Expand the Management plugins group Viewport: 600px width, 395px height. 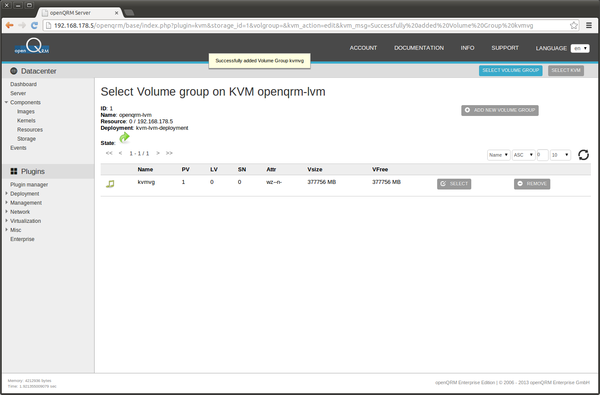[x=7, y=202]
